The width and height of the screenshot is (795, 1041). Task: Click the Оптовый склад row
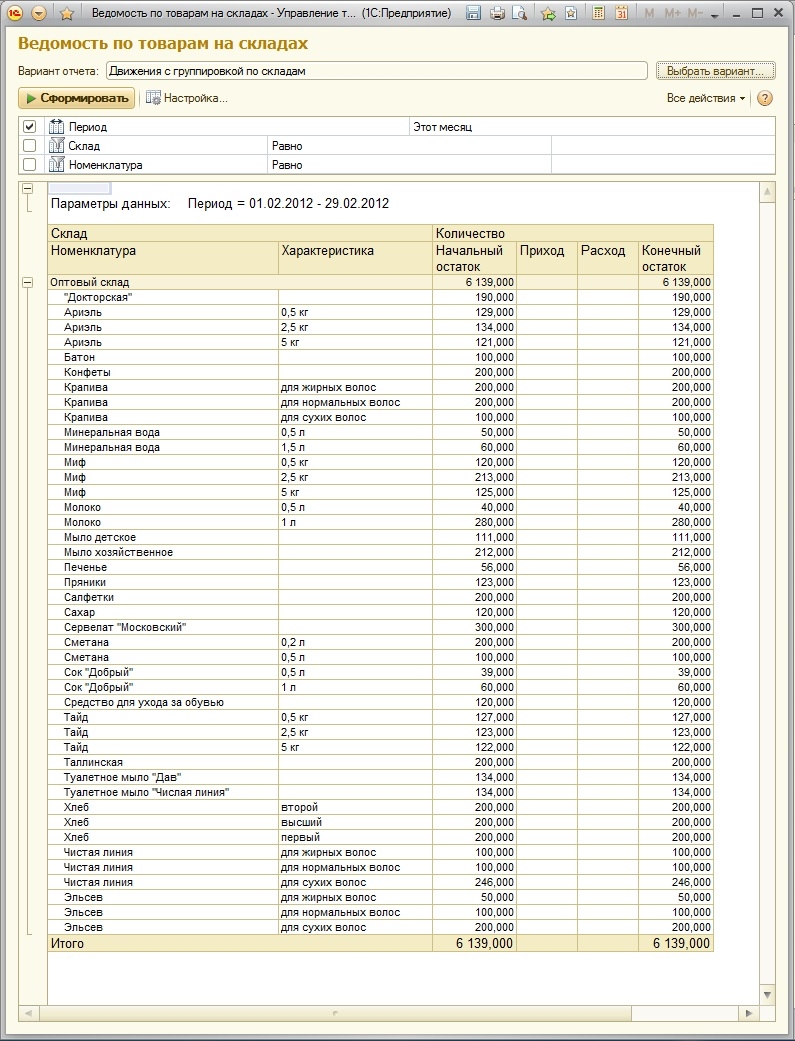[x=381, y=282]
